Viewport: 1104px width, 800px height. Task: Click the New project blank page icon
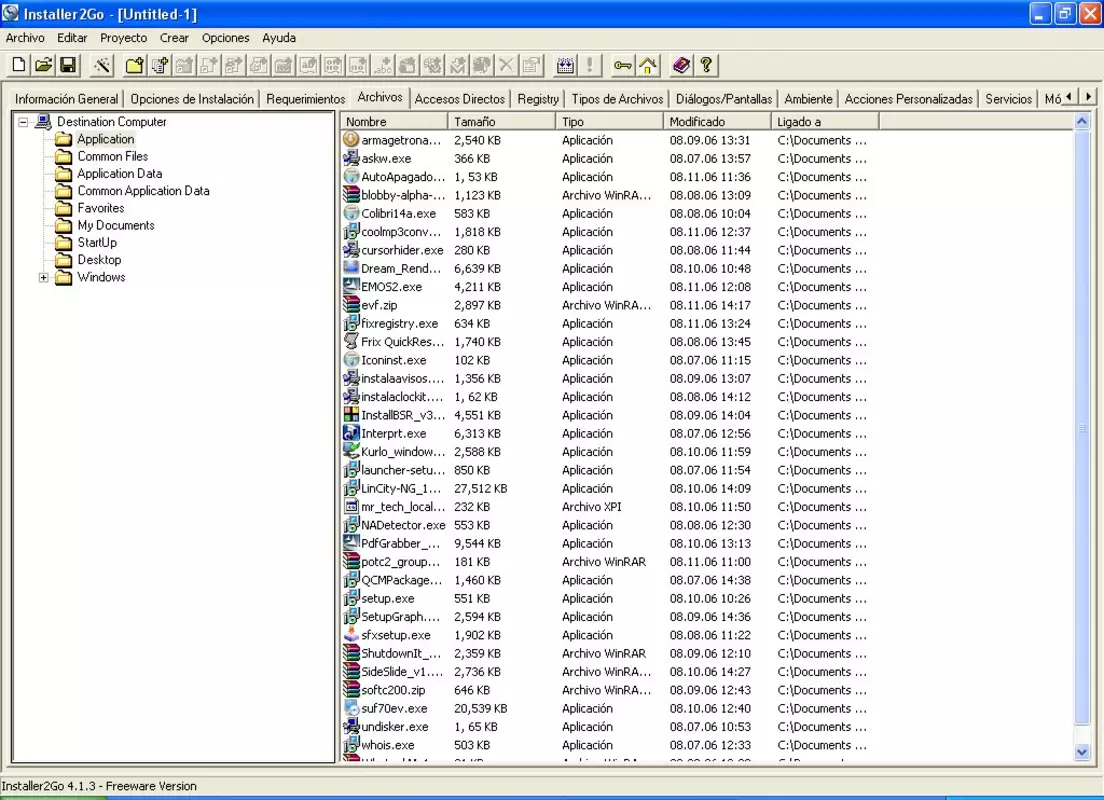19,65
